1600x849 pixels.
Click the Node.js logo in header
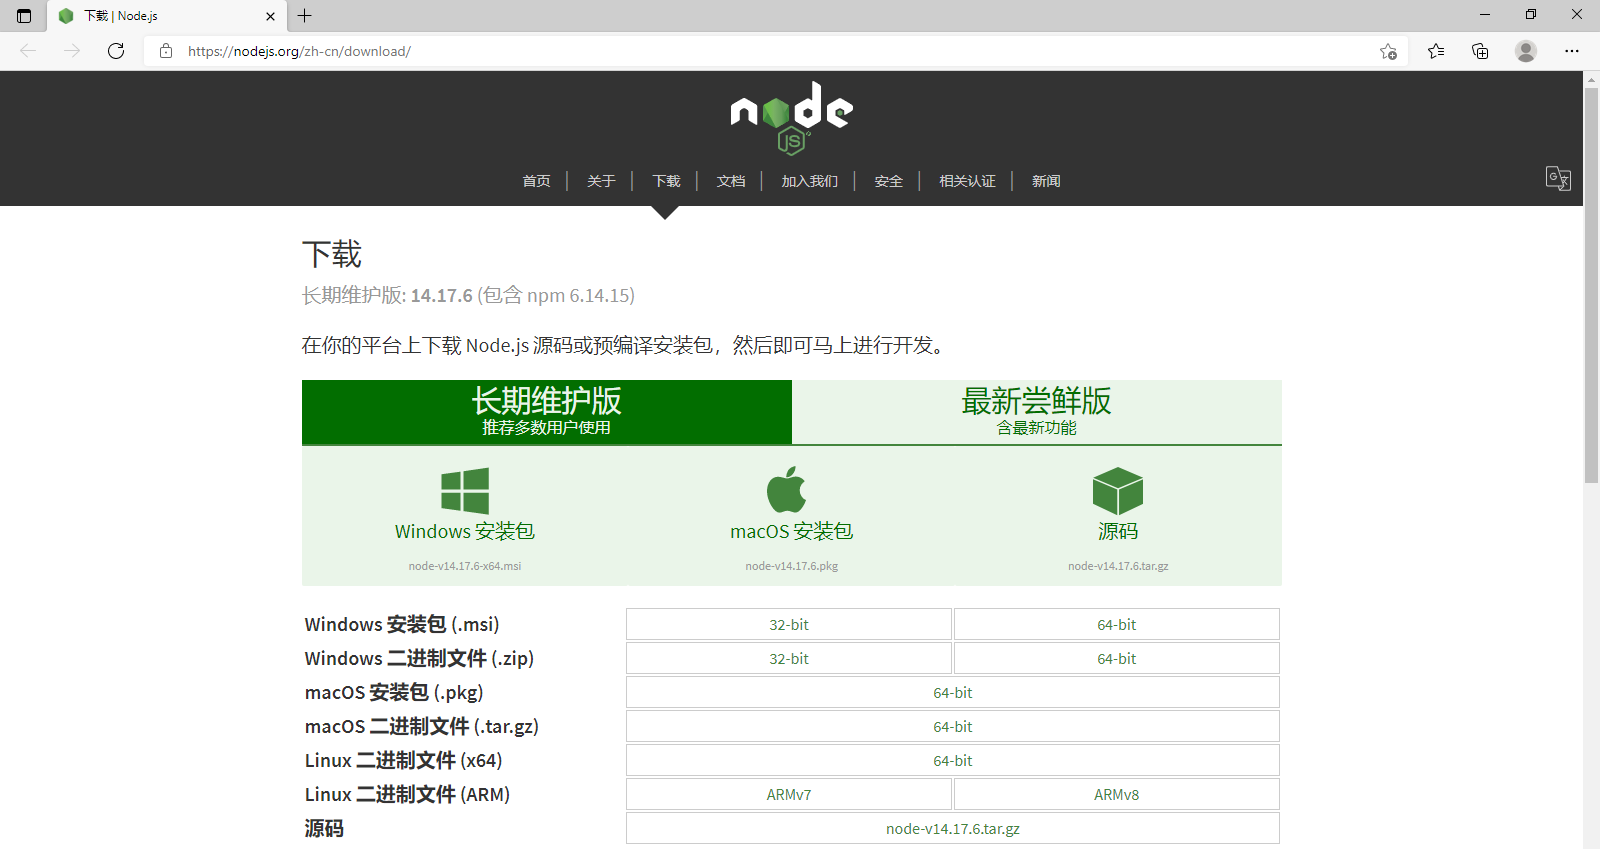(x=791, y=118)
